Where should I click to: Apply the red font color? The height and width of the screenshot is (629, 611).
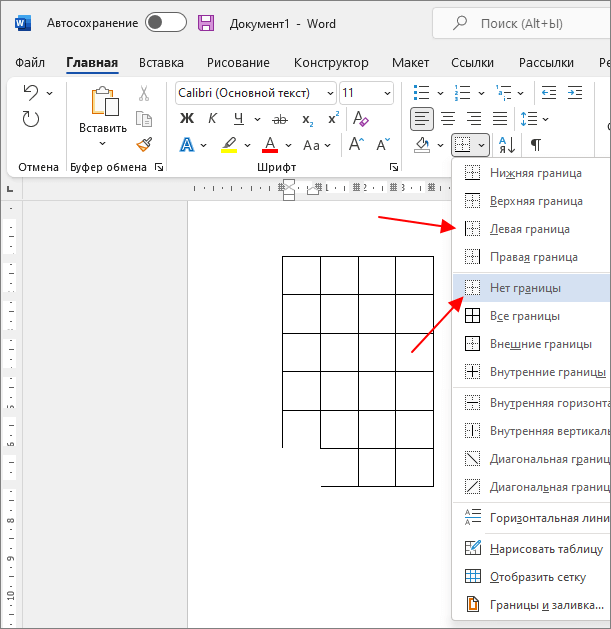(x=270, y=145)
